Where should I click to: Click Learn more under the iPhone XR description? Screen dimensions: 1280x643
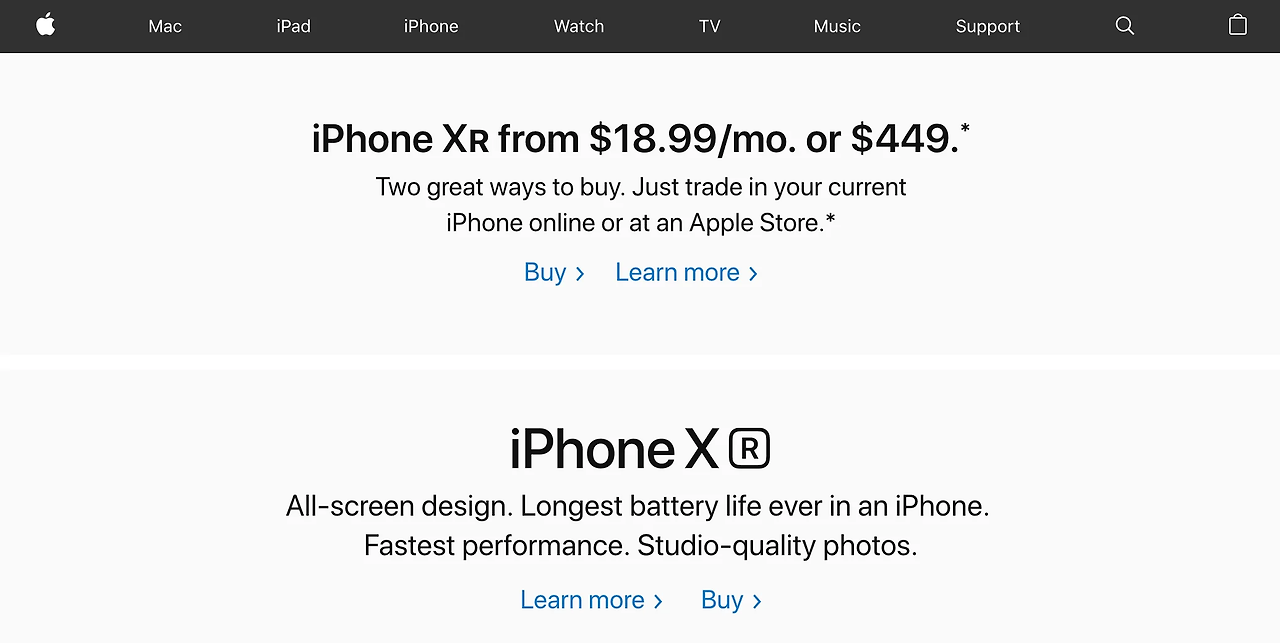pos(583,599)
